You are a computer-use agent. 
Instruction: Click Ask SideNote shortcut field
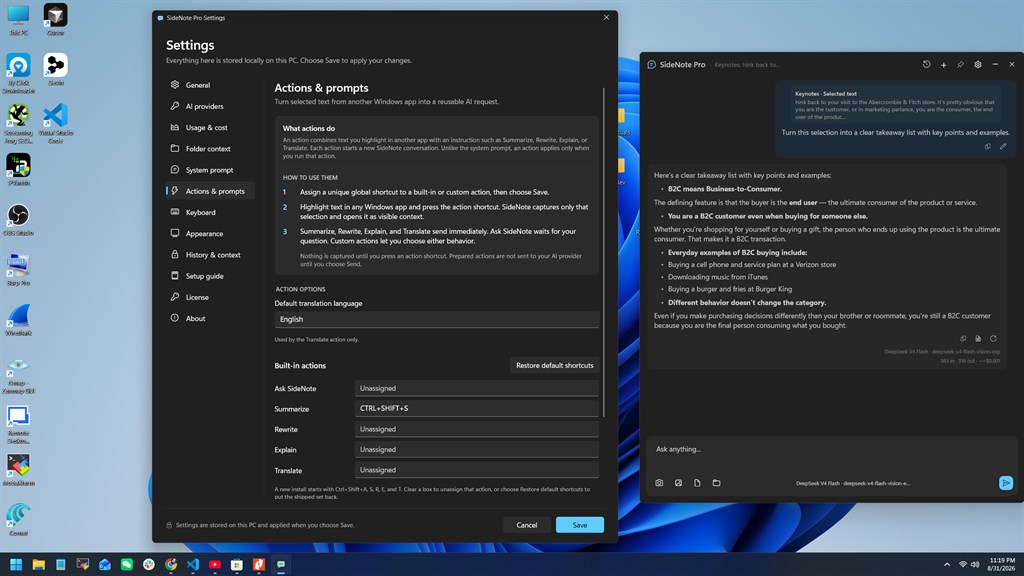(477, 389)
